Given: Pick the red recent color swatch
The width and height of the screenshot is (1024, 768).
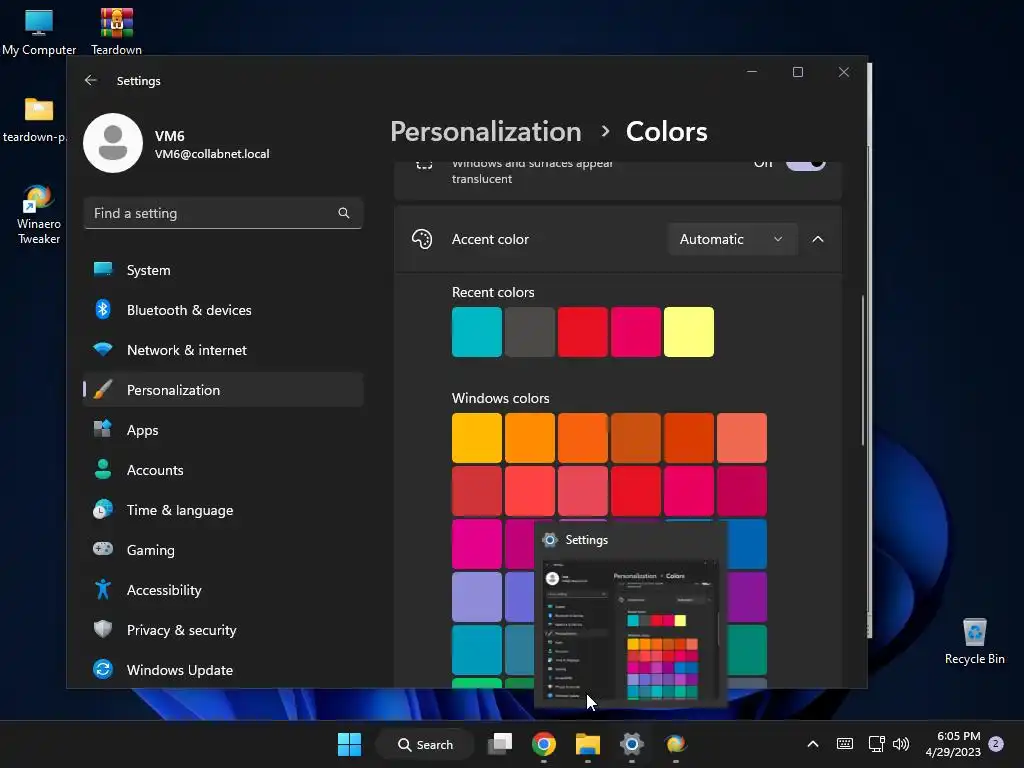Looking at the screenshot, I should 583,332.
